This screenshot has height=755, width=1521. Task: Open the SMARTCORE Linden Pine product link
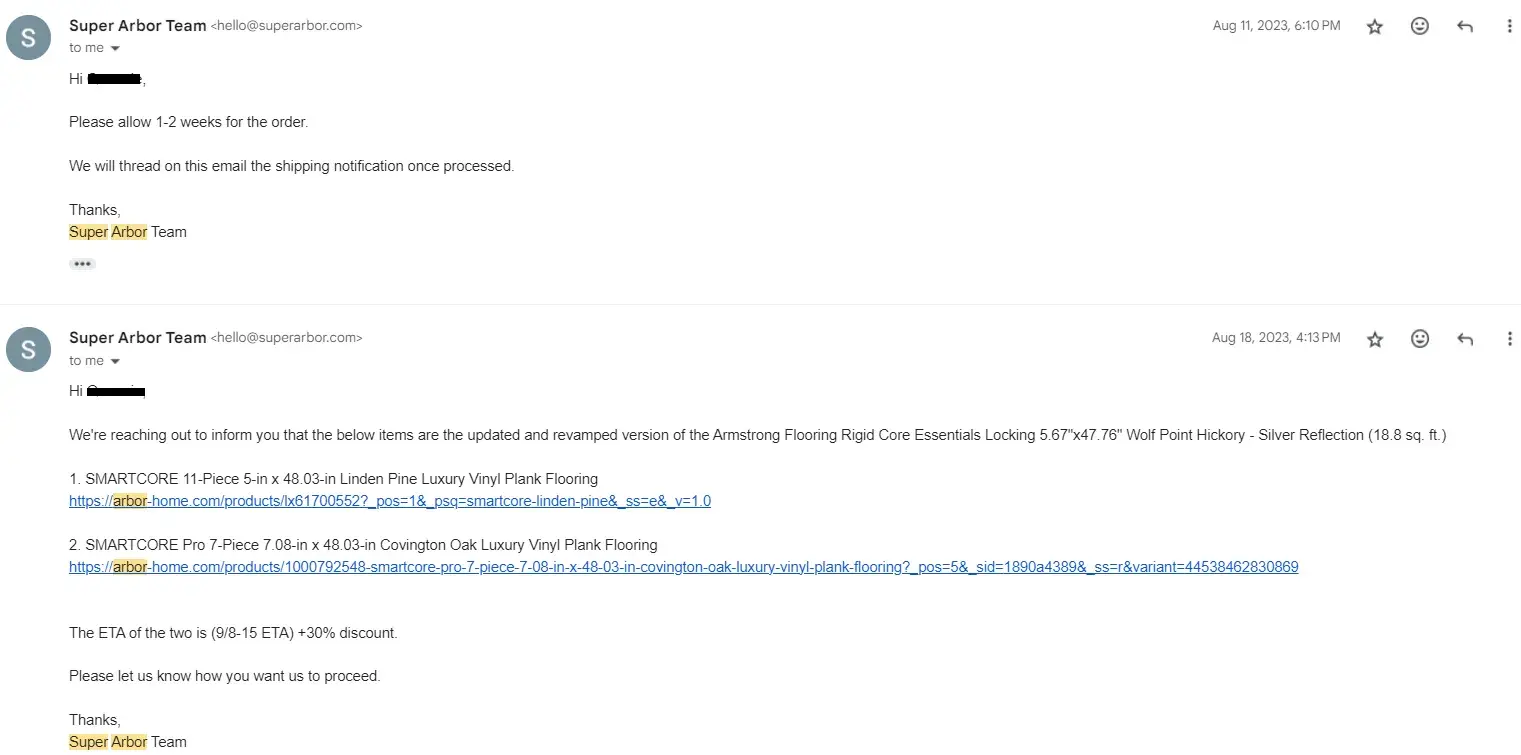click(x=390, y=501)
